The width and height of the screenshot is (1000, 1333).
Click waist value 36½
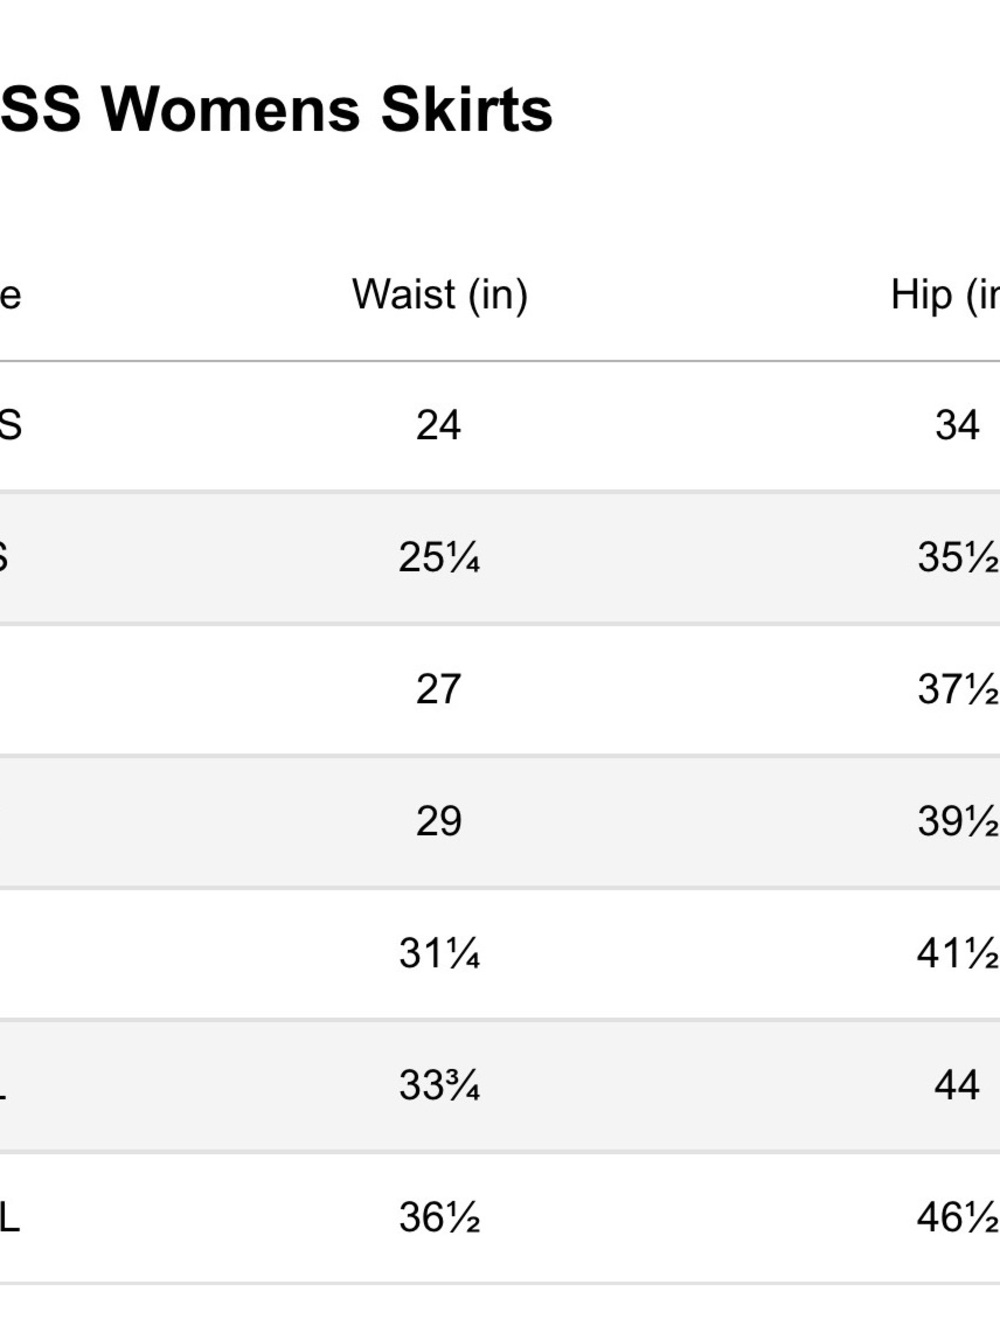click(439, 1217)
